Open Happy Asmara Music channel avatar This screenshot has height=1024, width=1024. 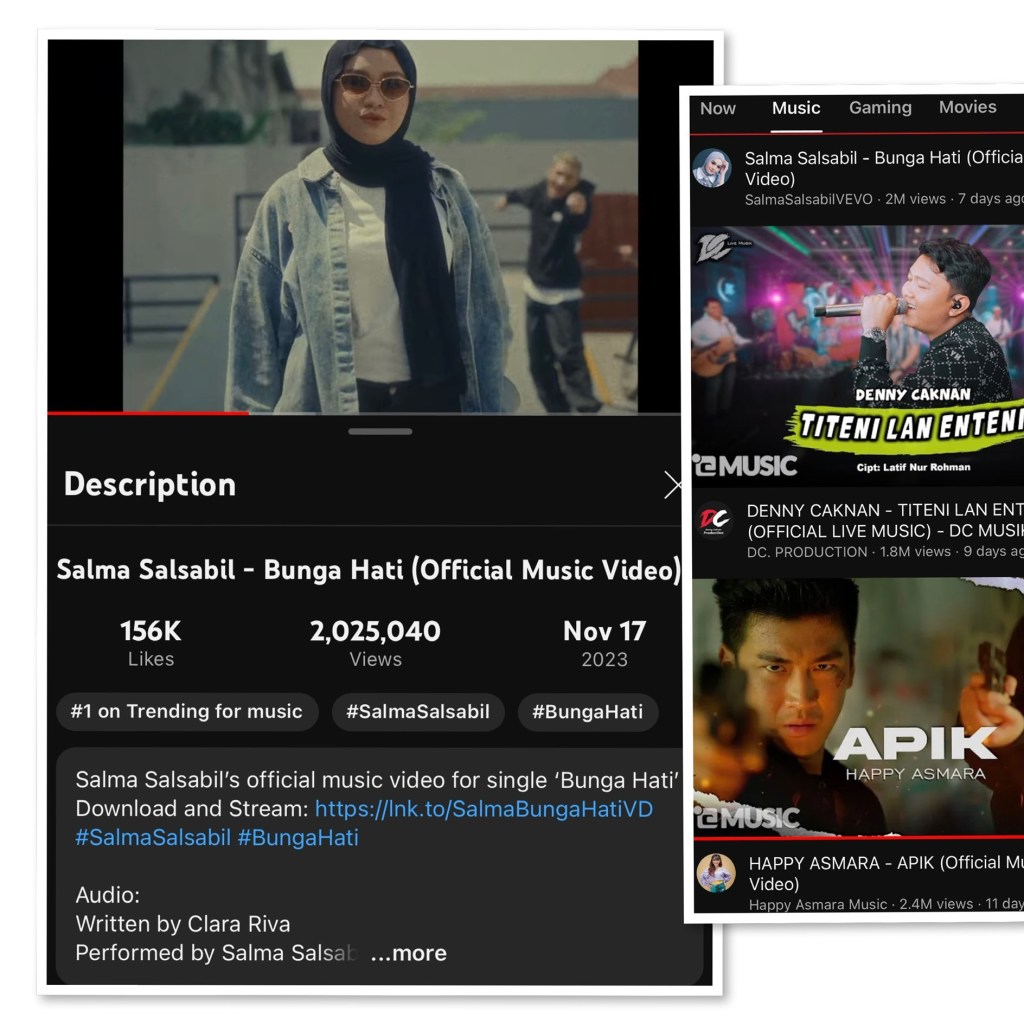tap(716, 873)
